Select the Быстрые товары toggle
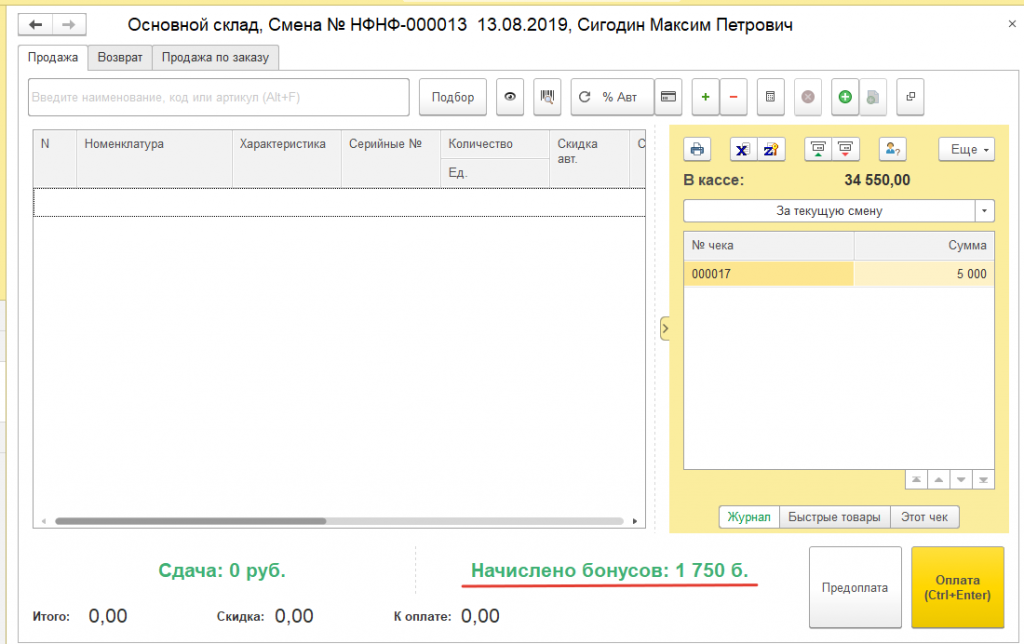 click(x=835, y=517)
